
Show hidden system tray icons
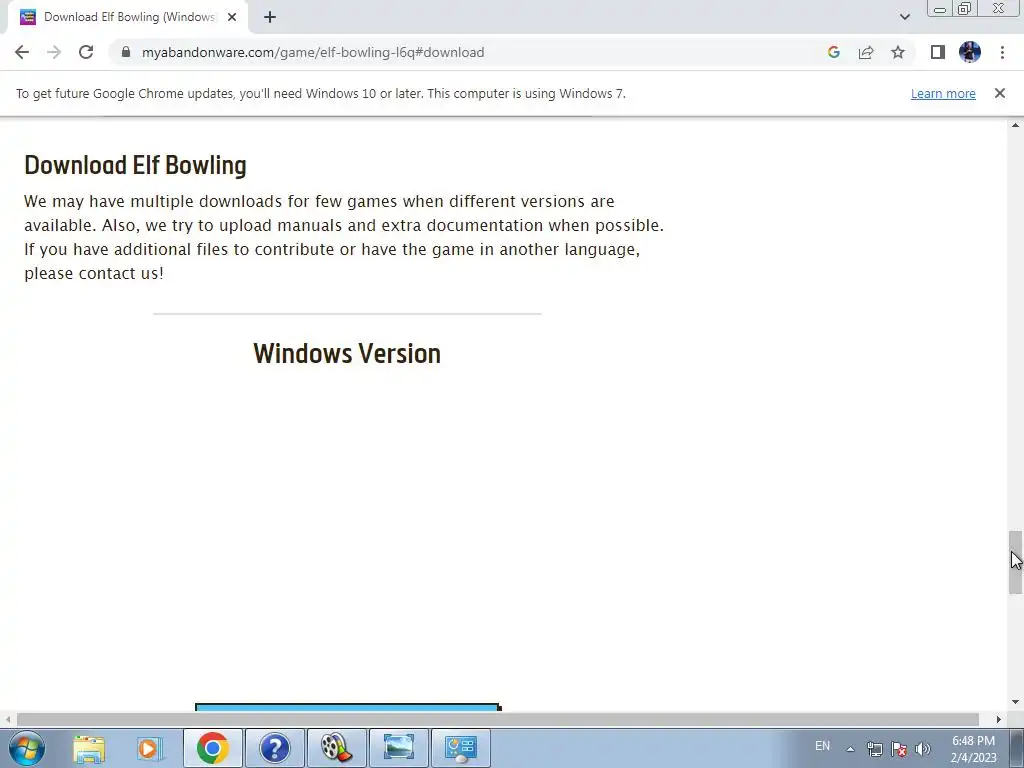pyautogui.click(x=850, y=749)
